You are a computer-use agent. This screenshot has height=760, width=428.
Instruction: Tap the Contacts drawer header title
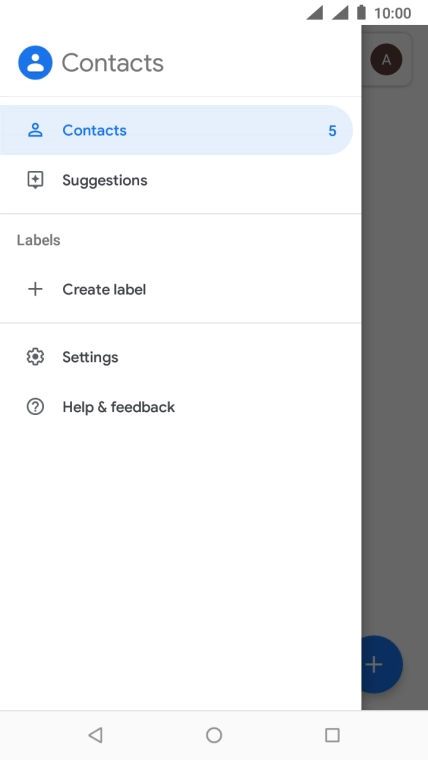pos(112,63)
